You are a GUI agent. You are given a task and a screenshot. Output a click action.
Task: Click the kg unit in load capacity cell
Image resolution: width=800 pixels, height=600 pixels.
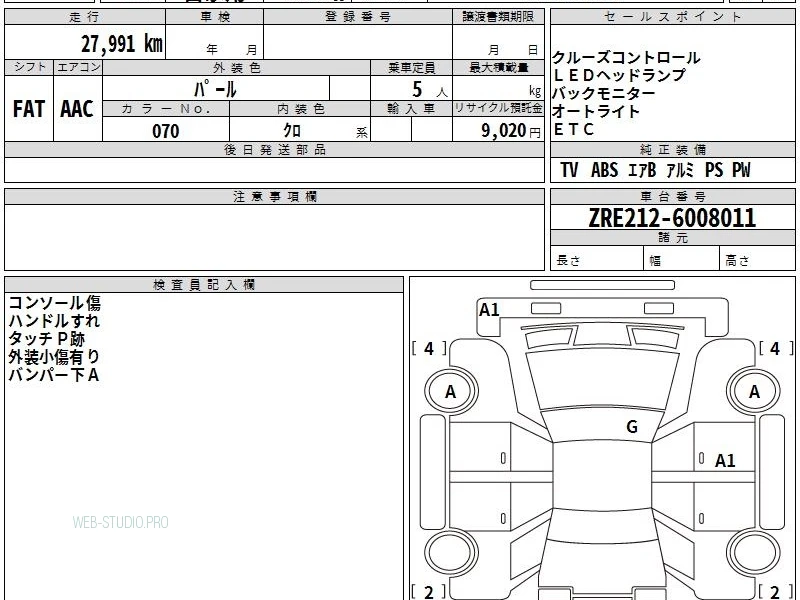[x=535, y=91]
